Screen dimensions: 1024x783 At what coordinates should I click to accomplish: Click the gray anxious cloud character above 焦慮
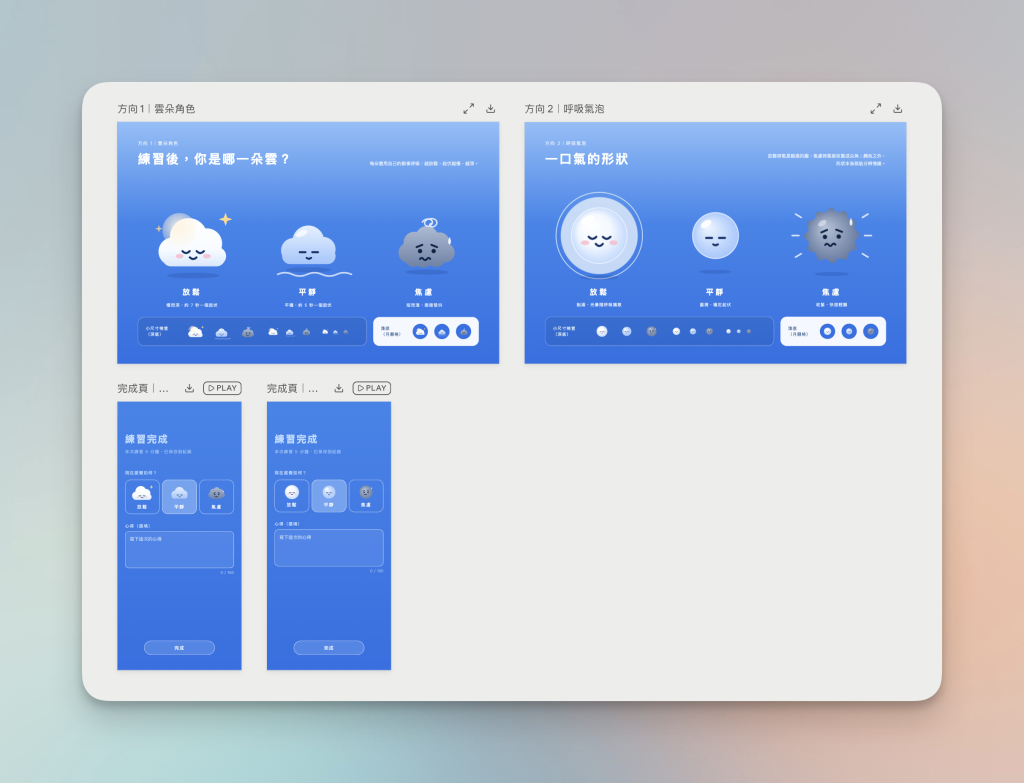[426, 244]
